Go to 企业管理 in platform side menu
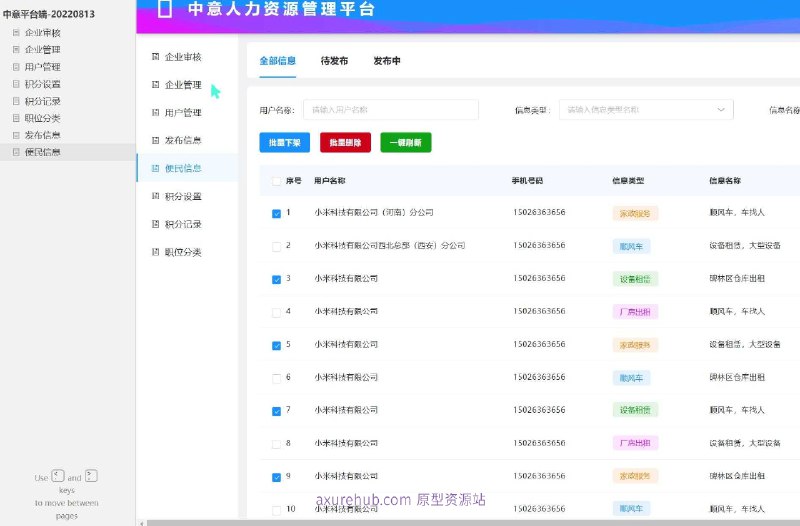 pyautogui.click(x=183, y=85)
